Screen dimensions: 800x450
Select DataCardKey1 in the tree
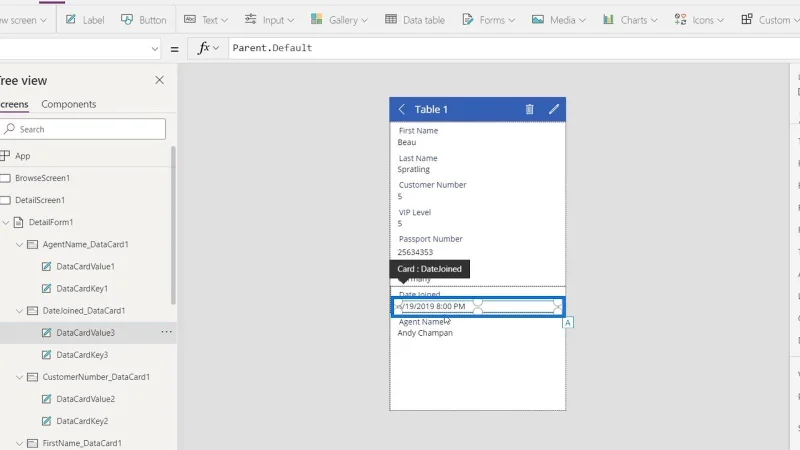82,289
